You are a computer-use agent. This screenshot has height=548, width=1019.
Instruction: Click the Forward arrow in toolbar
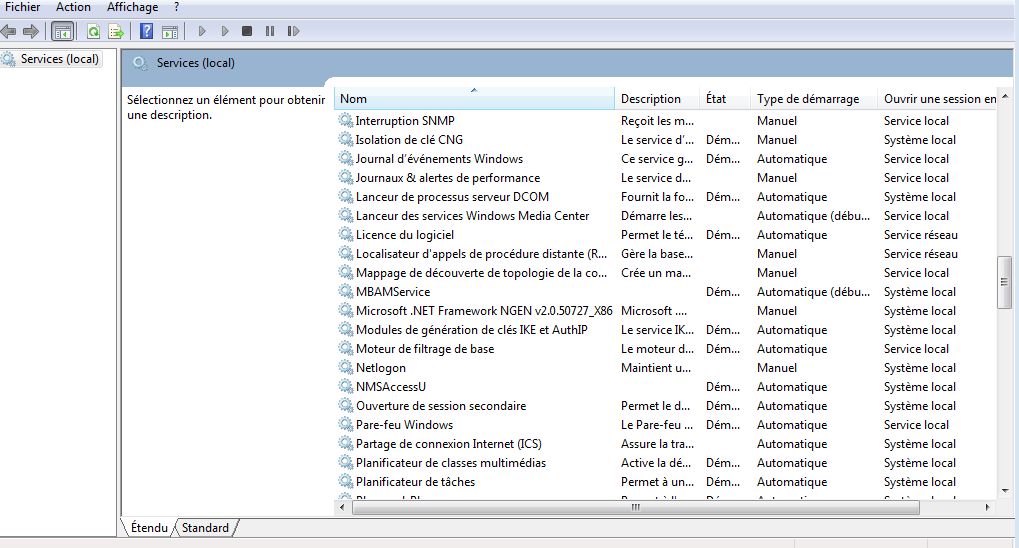31,32
